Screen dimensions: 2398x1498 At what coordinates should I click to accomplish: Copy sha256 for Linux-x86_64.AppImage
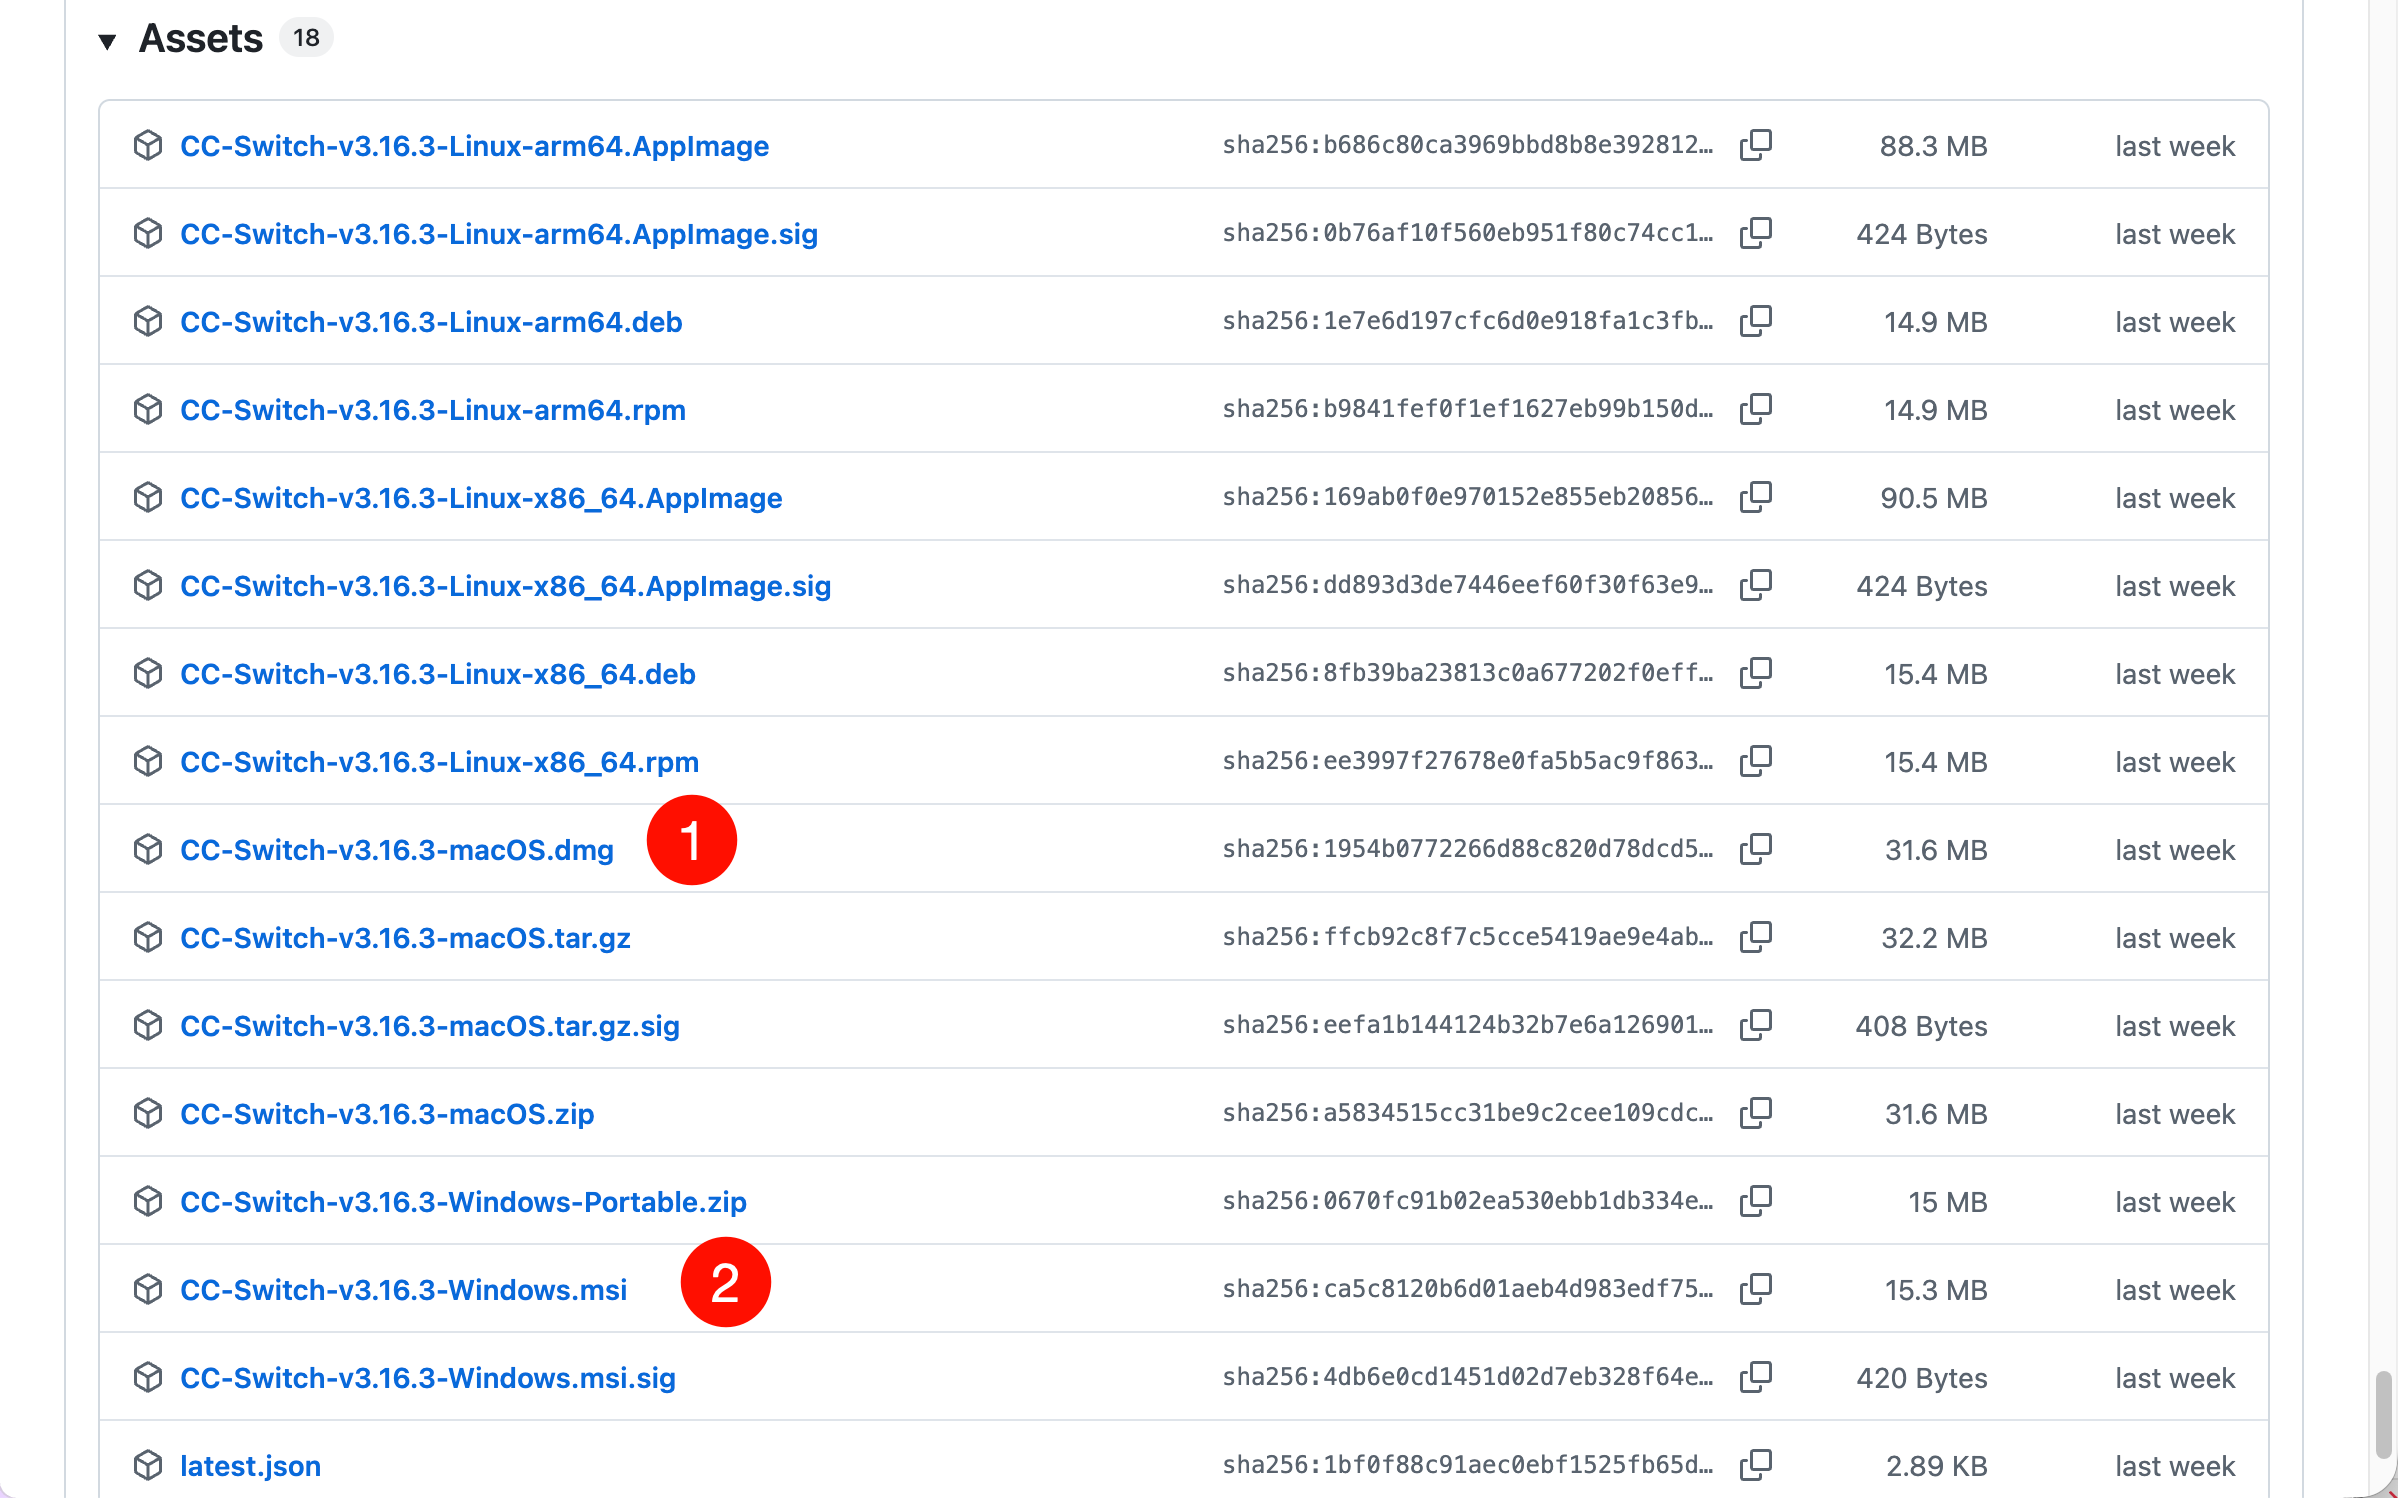pos(1755,498)
